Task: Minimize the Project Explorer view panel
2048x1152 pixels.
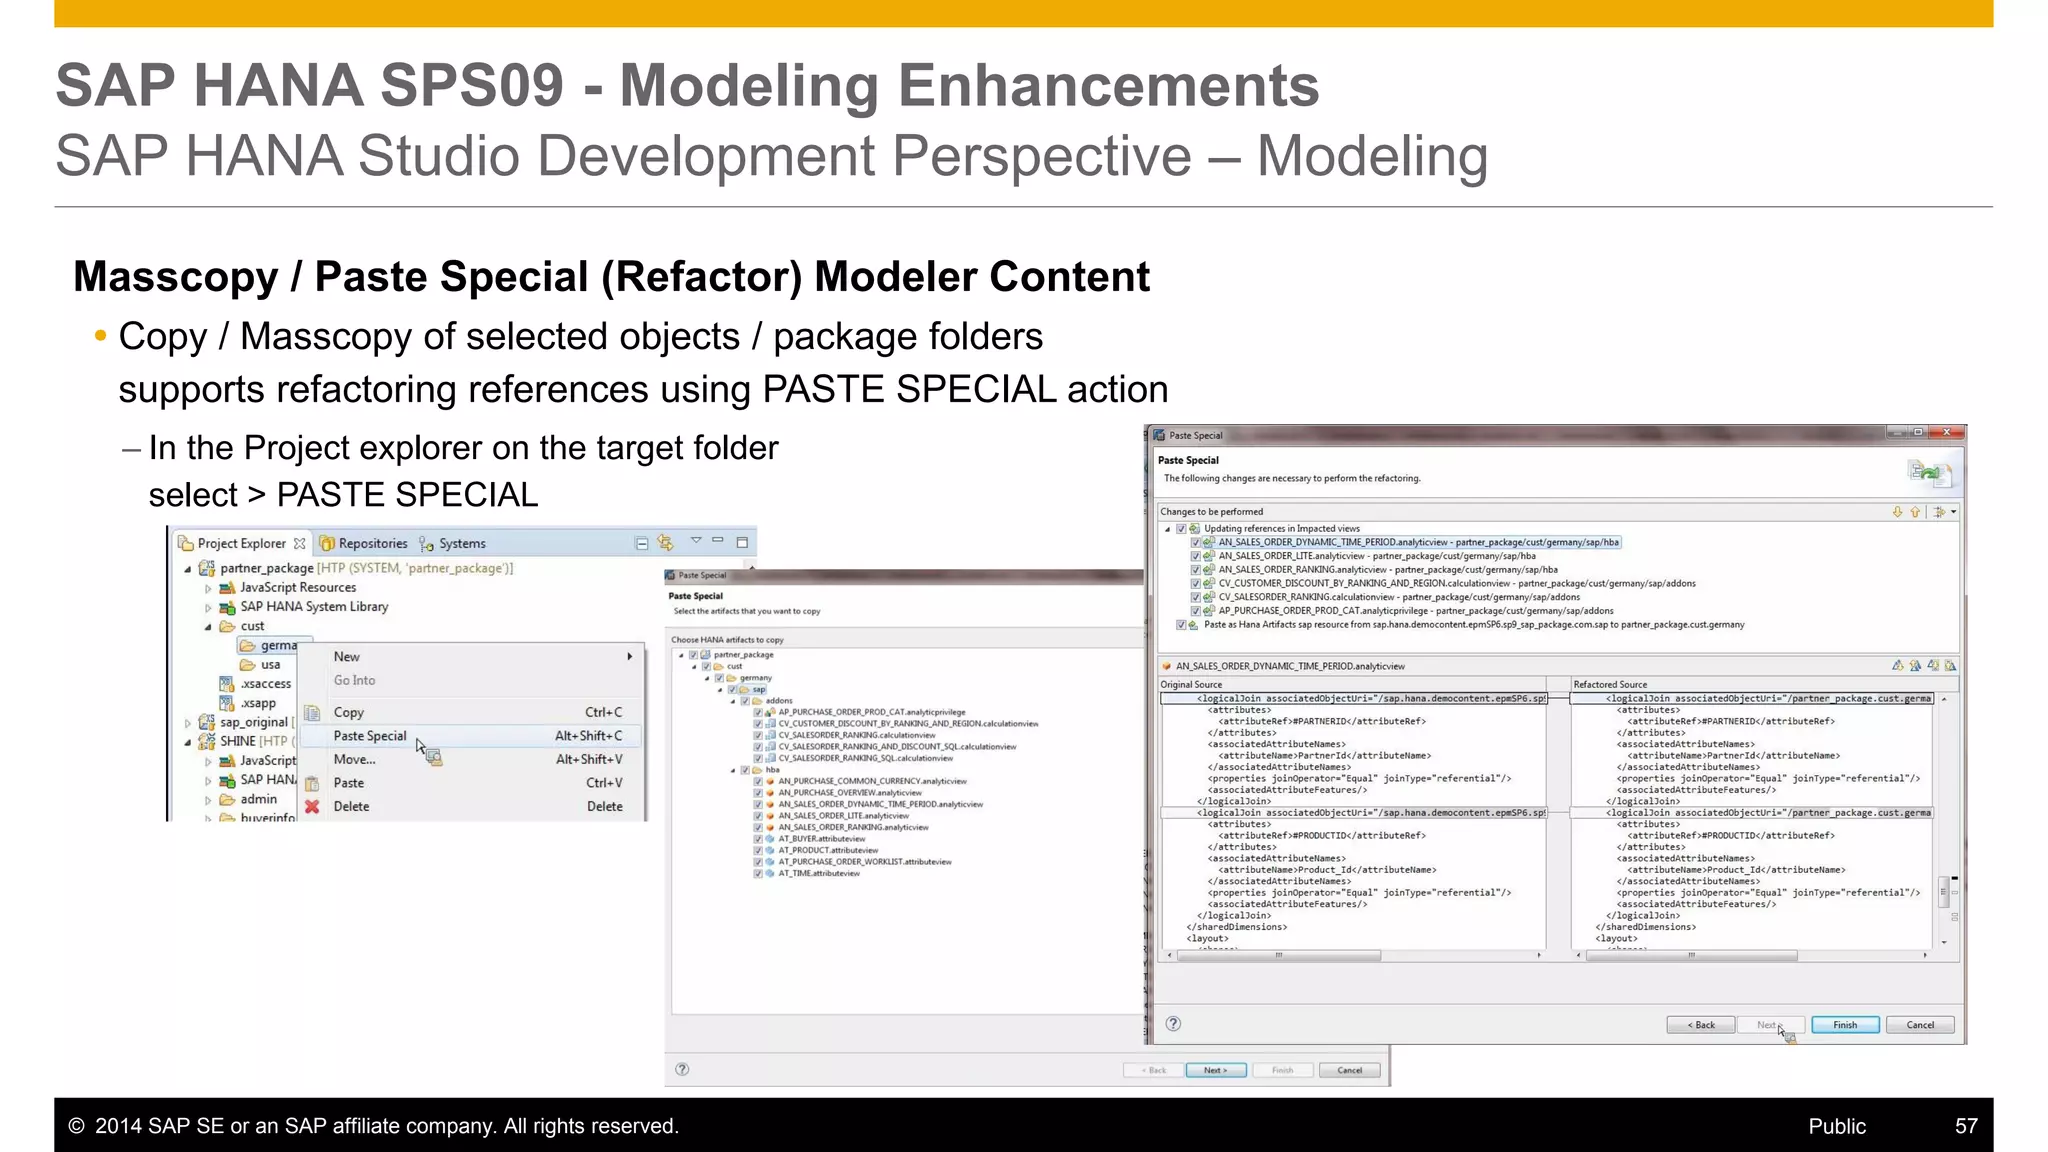Action: click(718, 540)
